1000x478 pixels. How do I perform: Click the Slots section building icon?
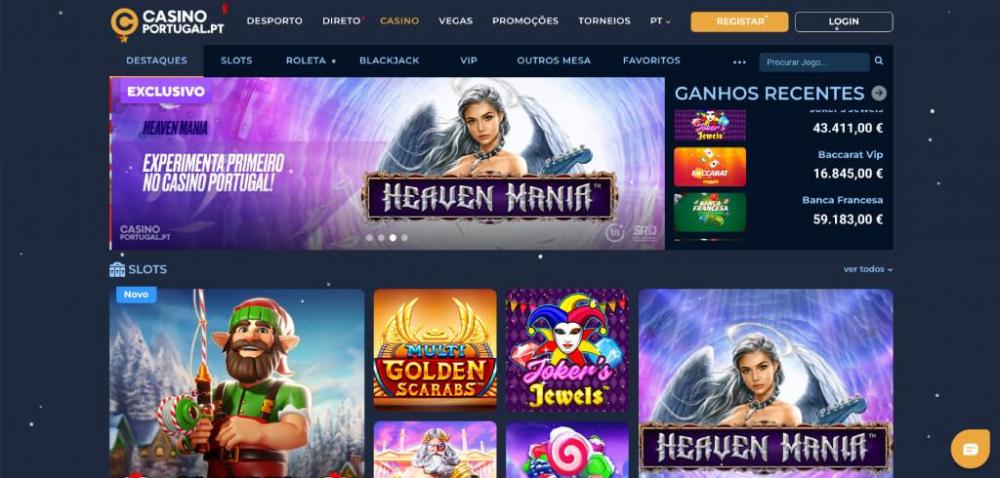[117, 270]
